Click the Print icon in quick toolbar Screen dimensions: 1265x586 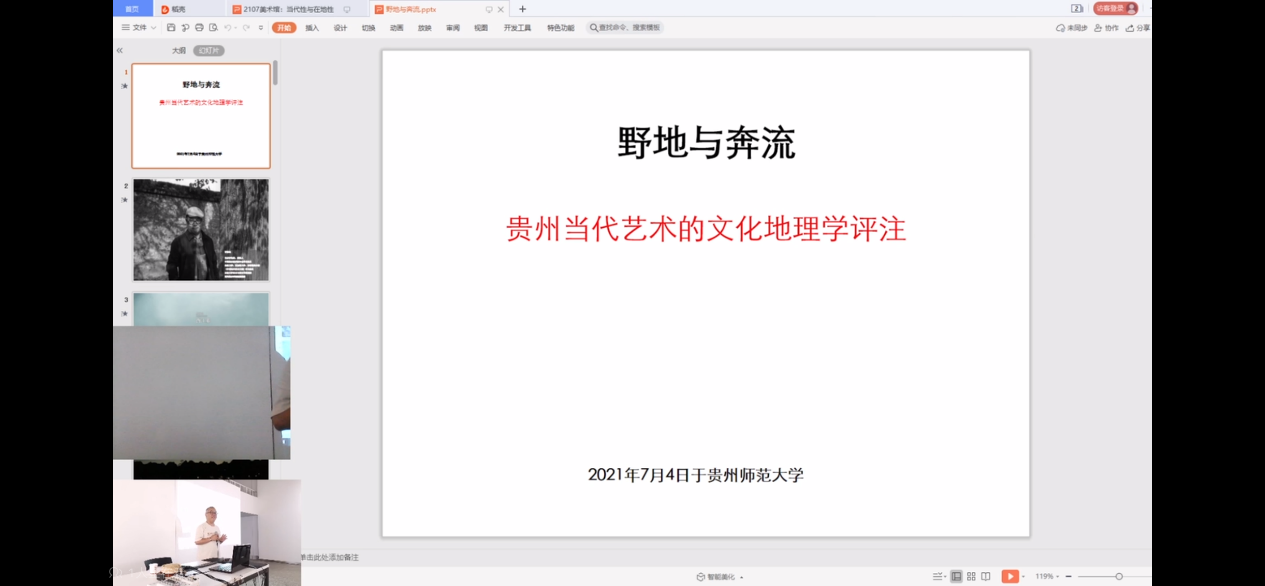199,28
